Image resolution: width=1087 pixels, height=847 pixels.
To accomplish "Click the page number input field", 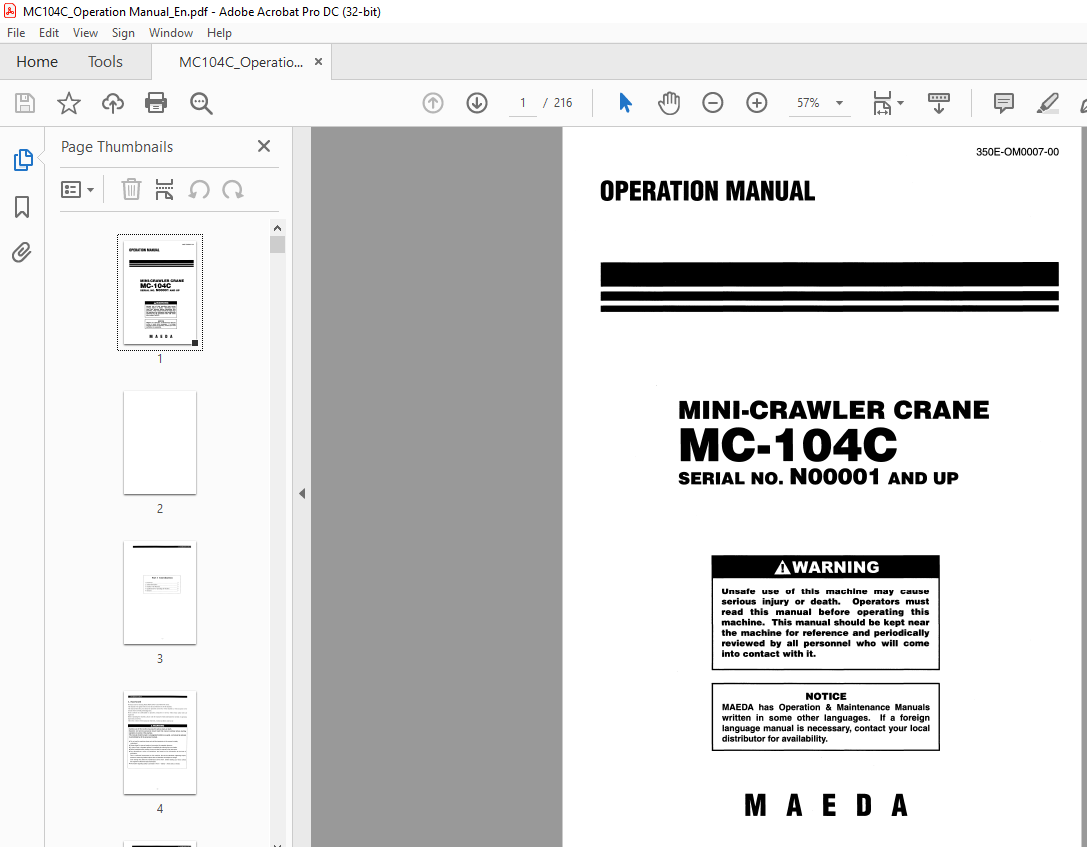I will (523, 103).
